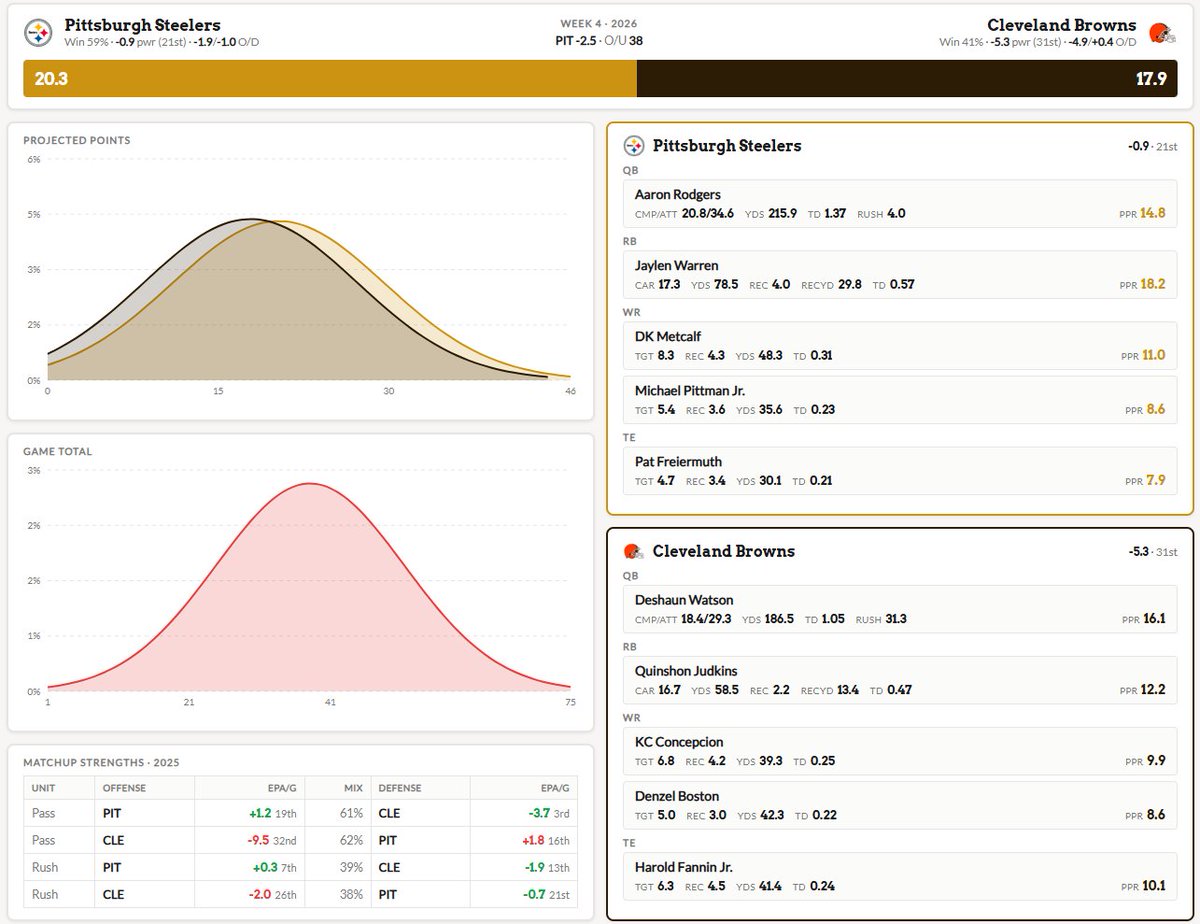
Task: Open Aaron Rodgers' player name
Action: tap(677, 194)
